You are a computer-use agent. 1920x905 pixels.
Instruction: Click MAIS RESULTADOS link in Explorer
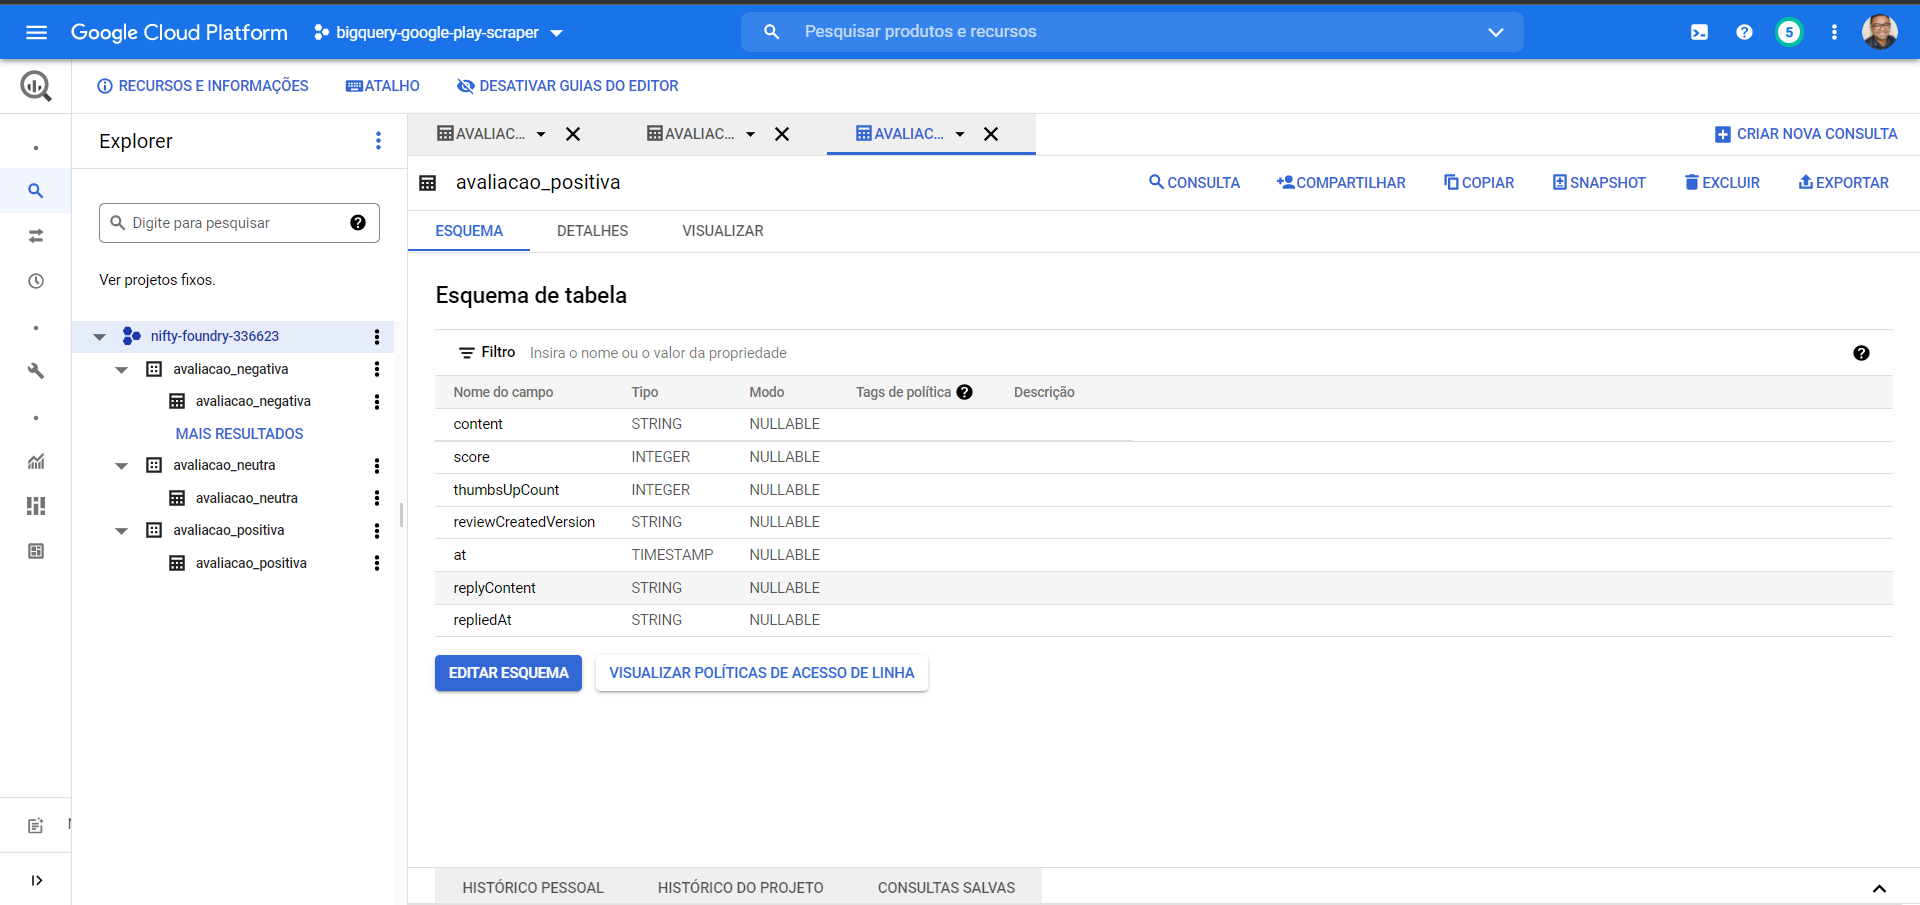pos(240,434)
